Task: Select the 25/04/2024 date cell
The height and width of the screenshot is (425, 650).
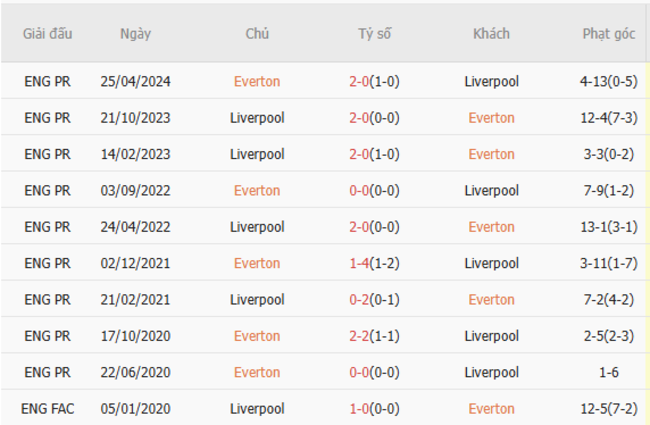Action: coord(135,82)
